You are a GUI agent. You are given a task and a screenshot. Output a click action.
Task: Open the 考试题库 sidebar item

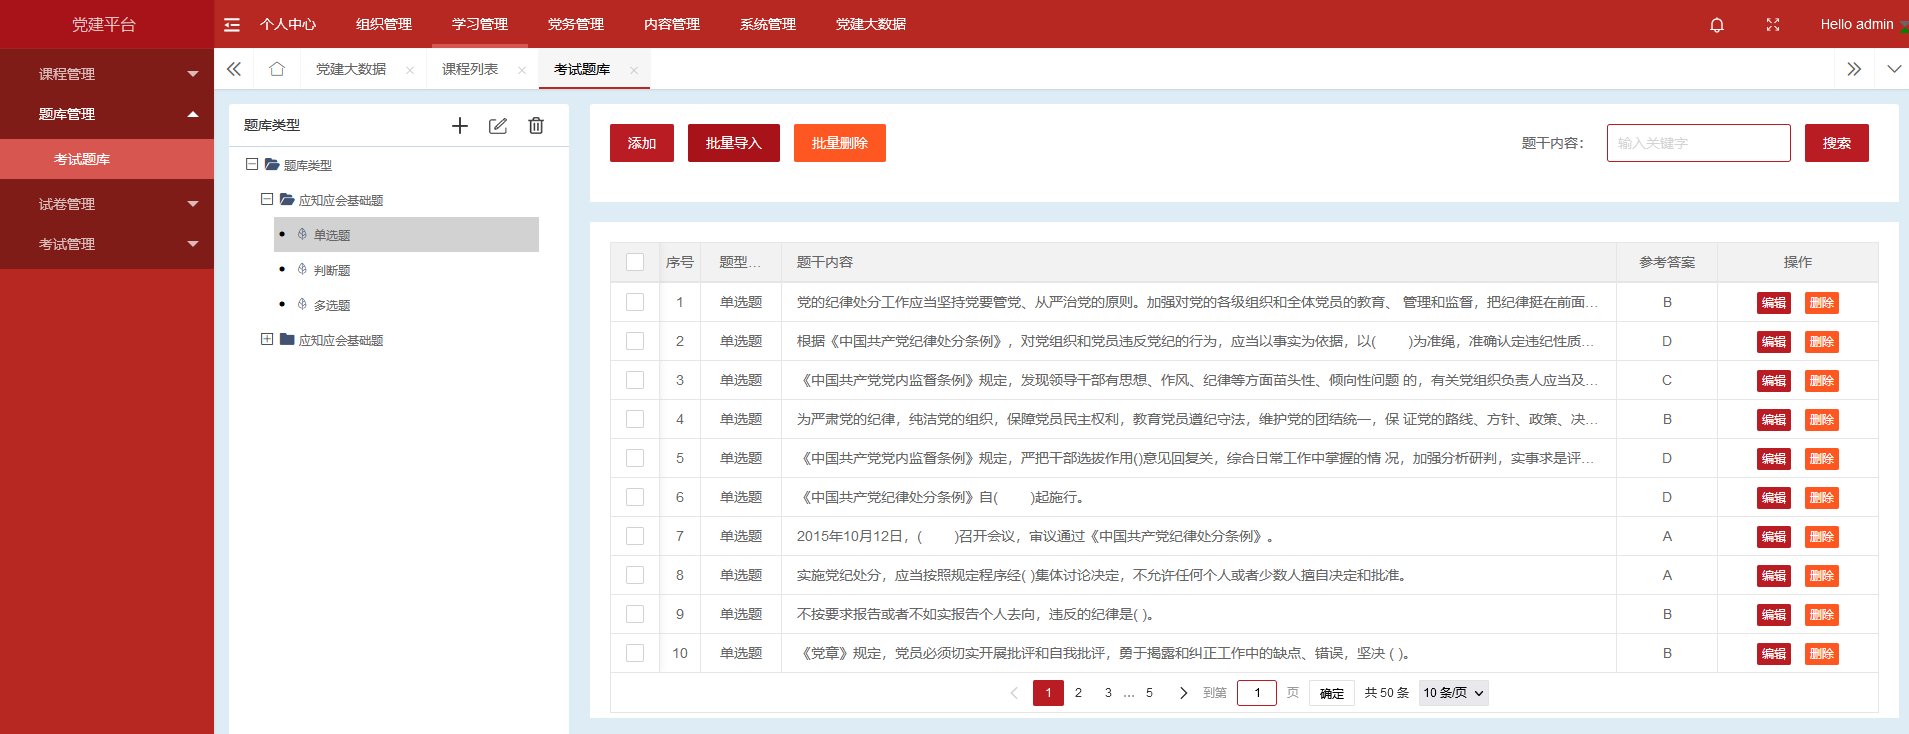pyautogui.click(x=107, y=159)
